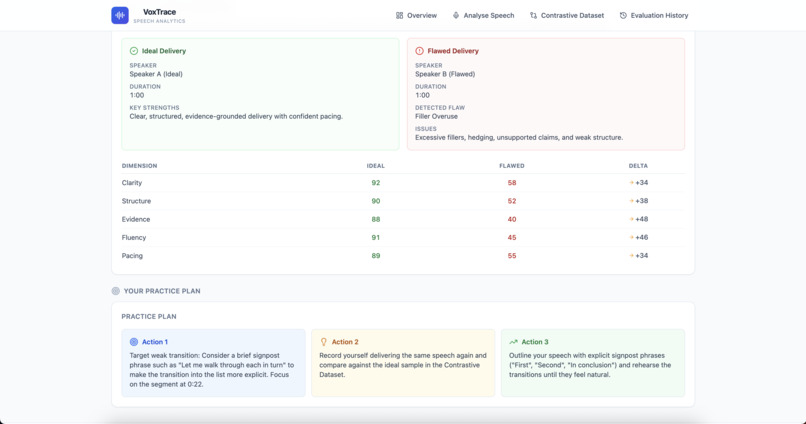Click the Ideal column header

pyautogui.click(x=376, y=165)
